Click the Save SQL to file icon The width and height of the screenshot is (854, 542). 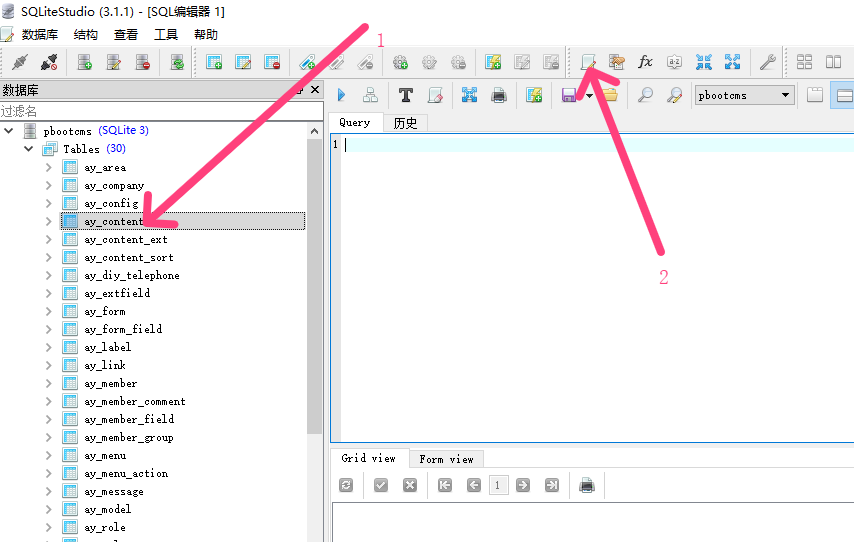tap(568, 95)
